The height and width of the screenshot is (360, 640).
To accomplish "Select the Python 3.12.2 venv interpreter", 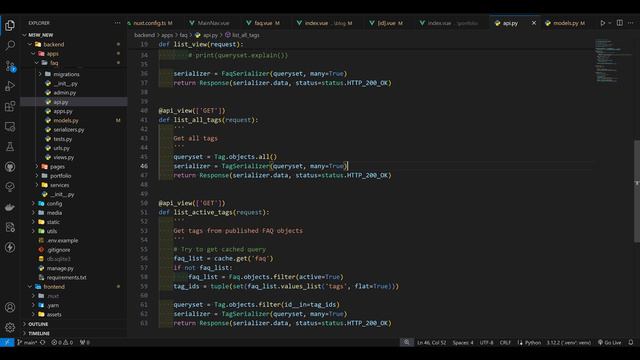I will point(569,342).
